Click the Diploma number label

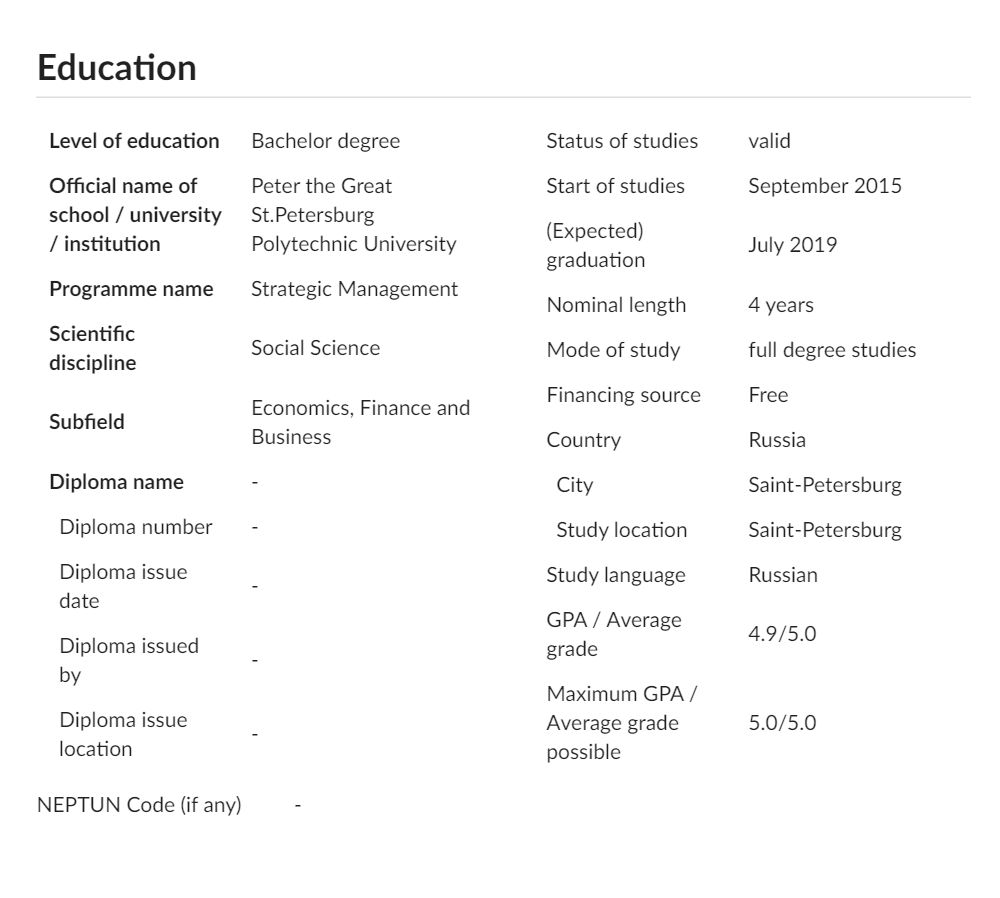pos(135,527)
